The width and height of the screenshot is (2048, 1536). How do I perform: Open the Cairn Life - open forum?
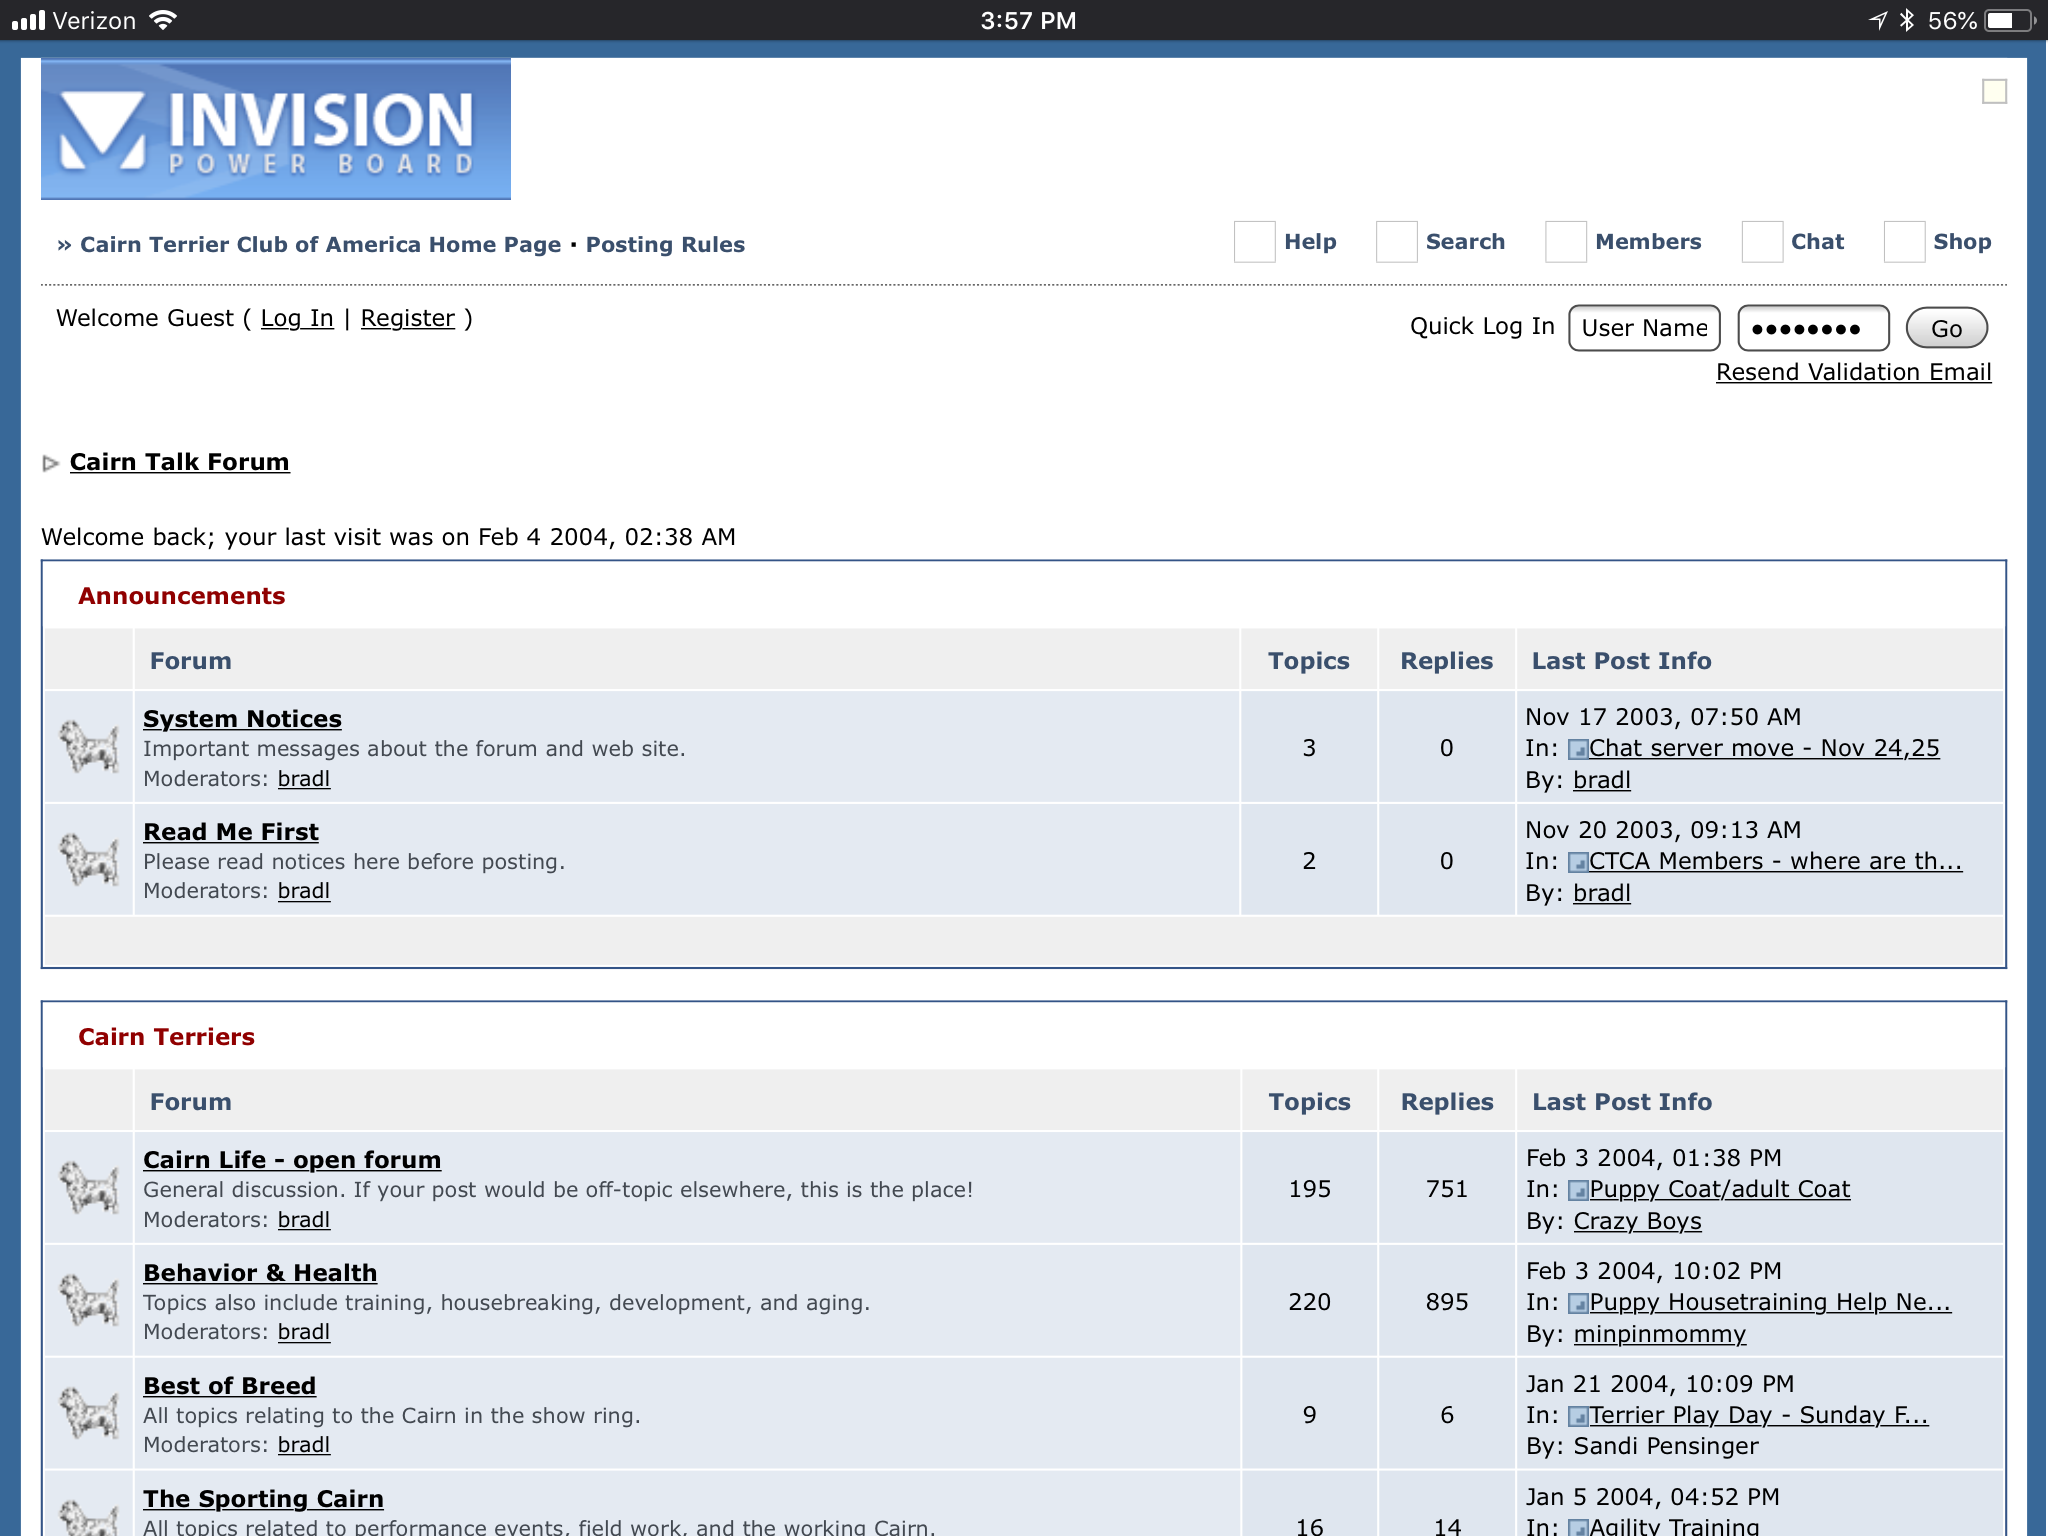click(292, 1160)
